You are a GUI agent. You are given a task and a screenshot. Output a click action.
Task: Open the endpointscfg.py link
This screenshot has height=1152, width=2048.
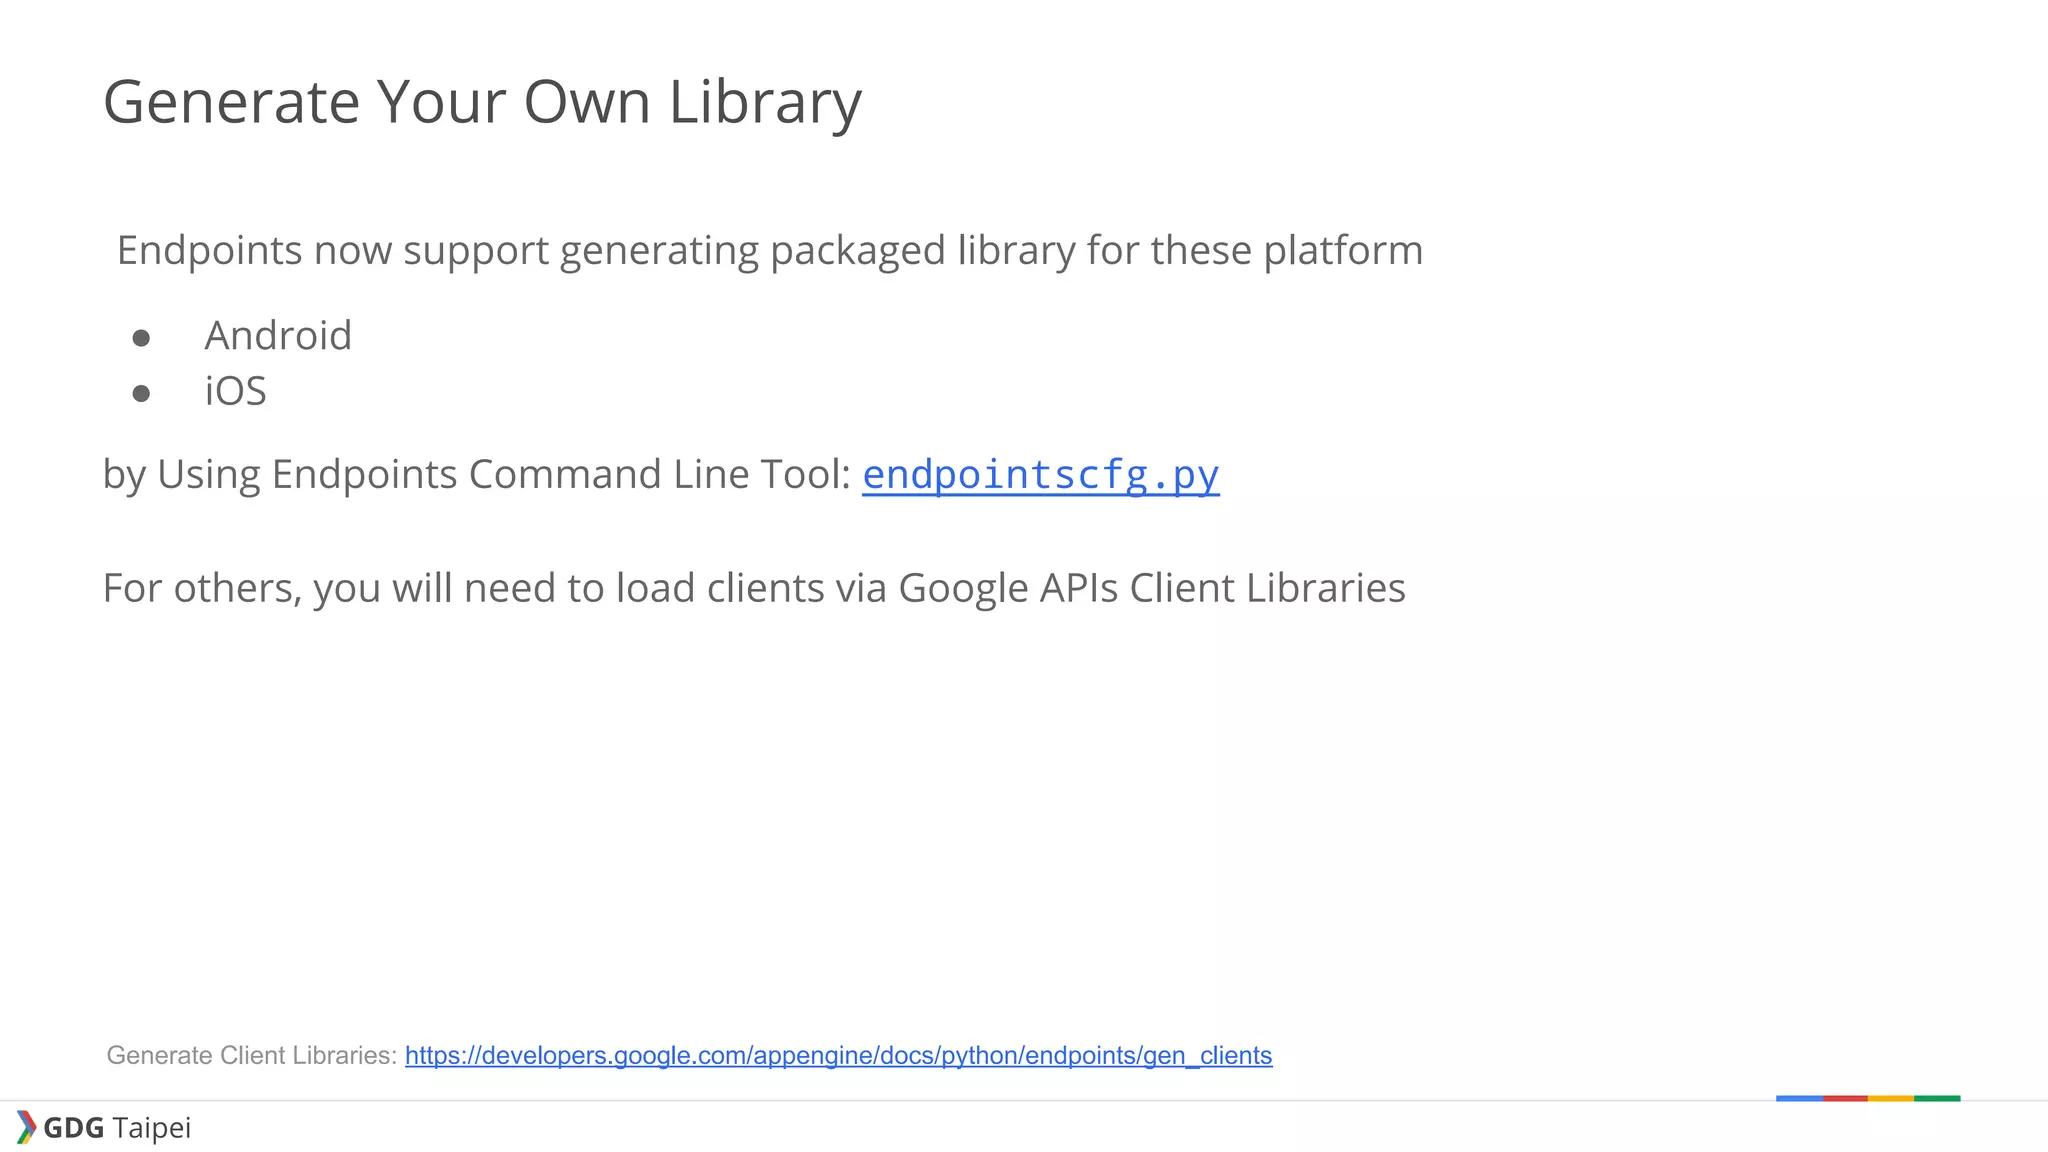[x=1040, y=474]
